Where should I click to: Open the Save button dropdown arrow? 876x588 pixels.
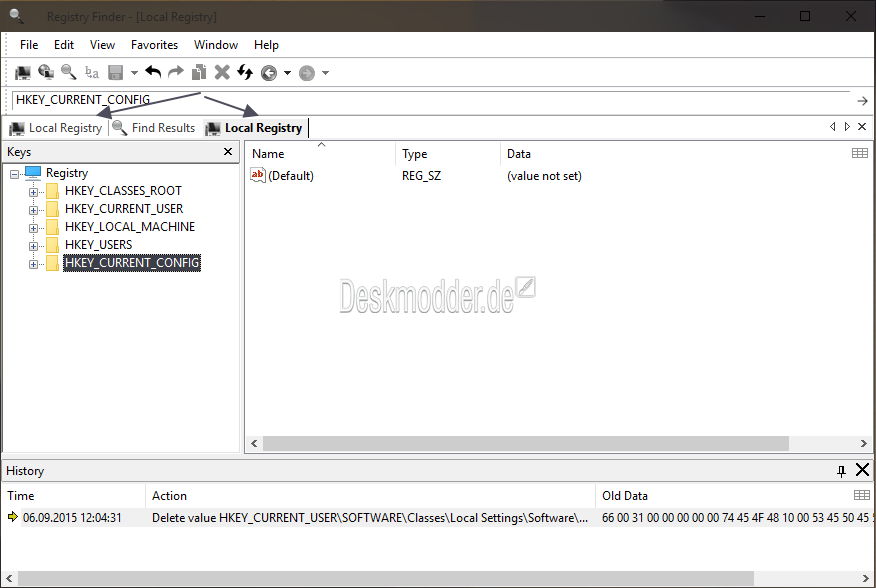point(134,73)
